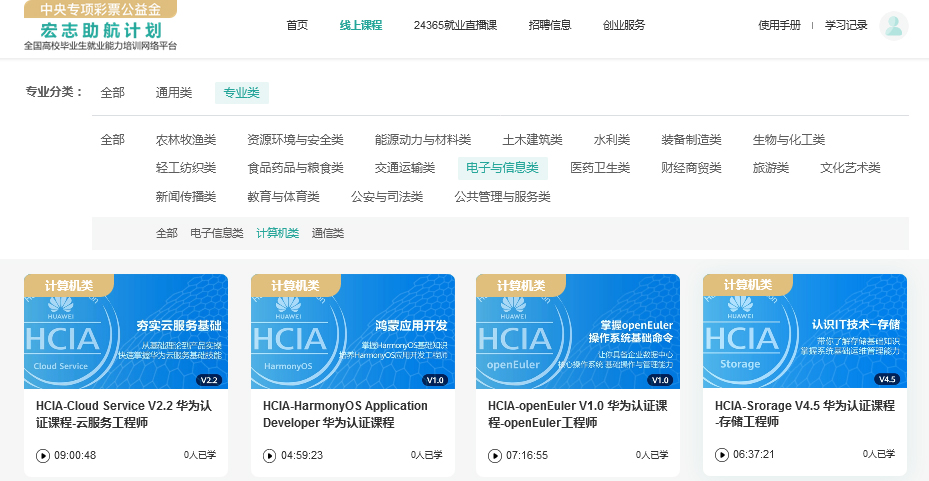
Task: Go to 首页 in top navigation
Action: [297, 26]
